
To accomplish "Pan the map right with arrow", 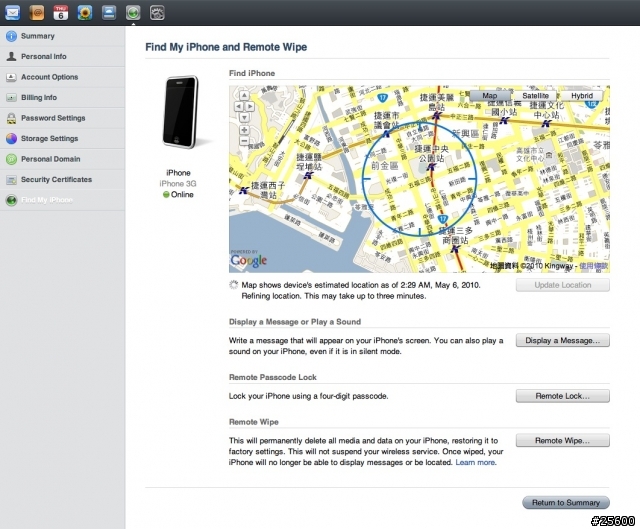I will (250, 107).
